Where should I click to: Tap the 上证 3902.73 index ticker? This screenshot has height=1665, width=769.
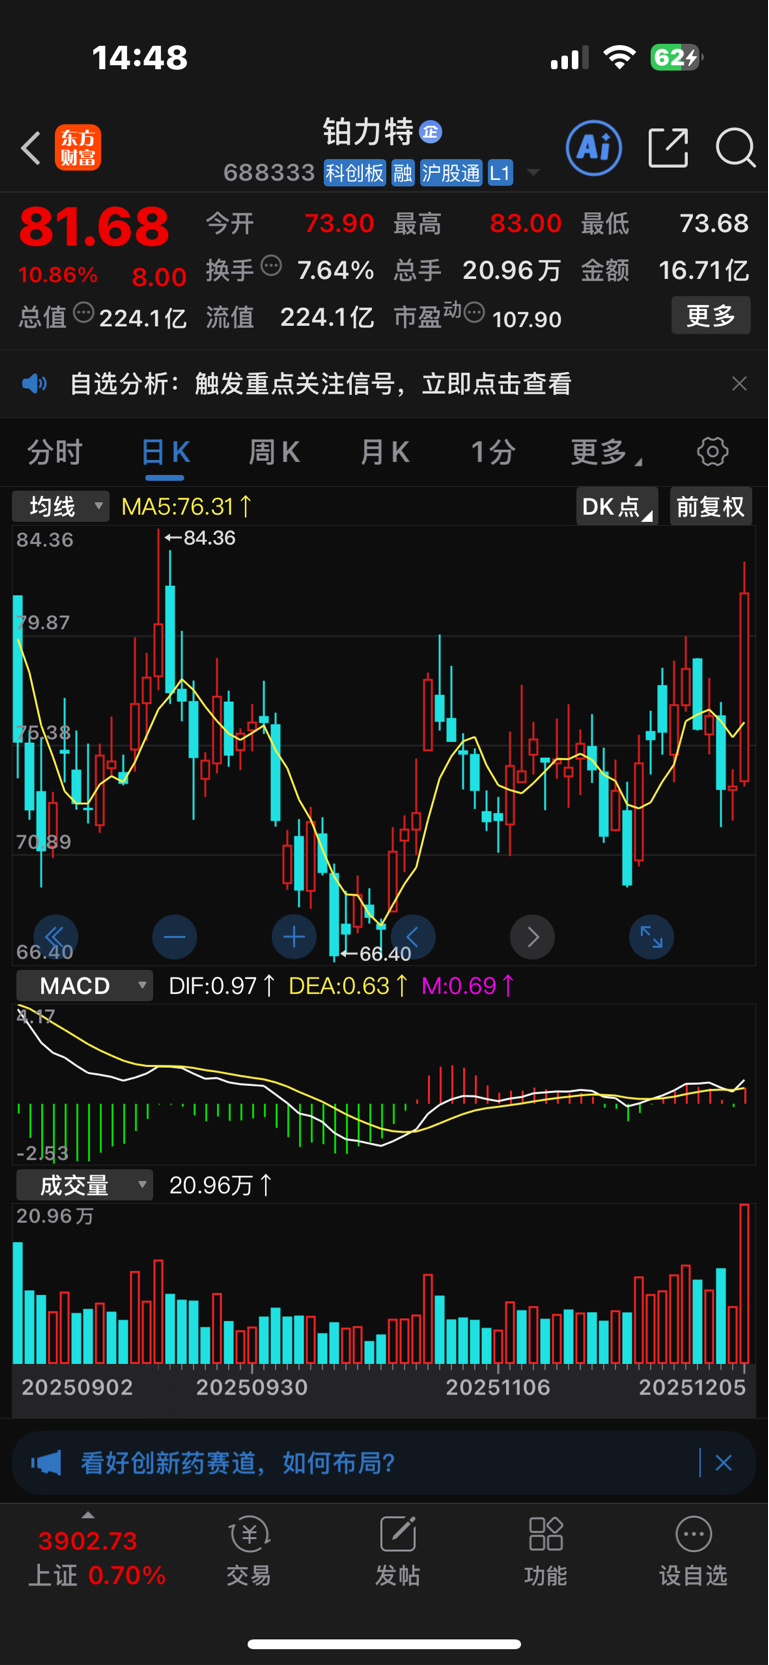pyautogui.click(x=96, y=1558)
